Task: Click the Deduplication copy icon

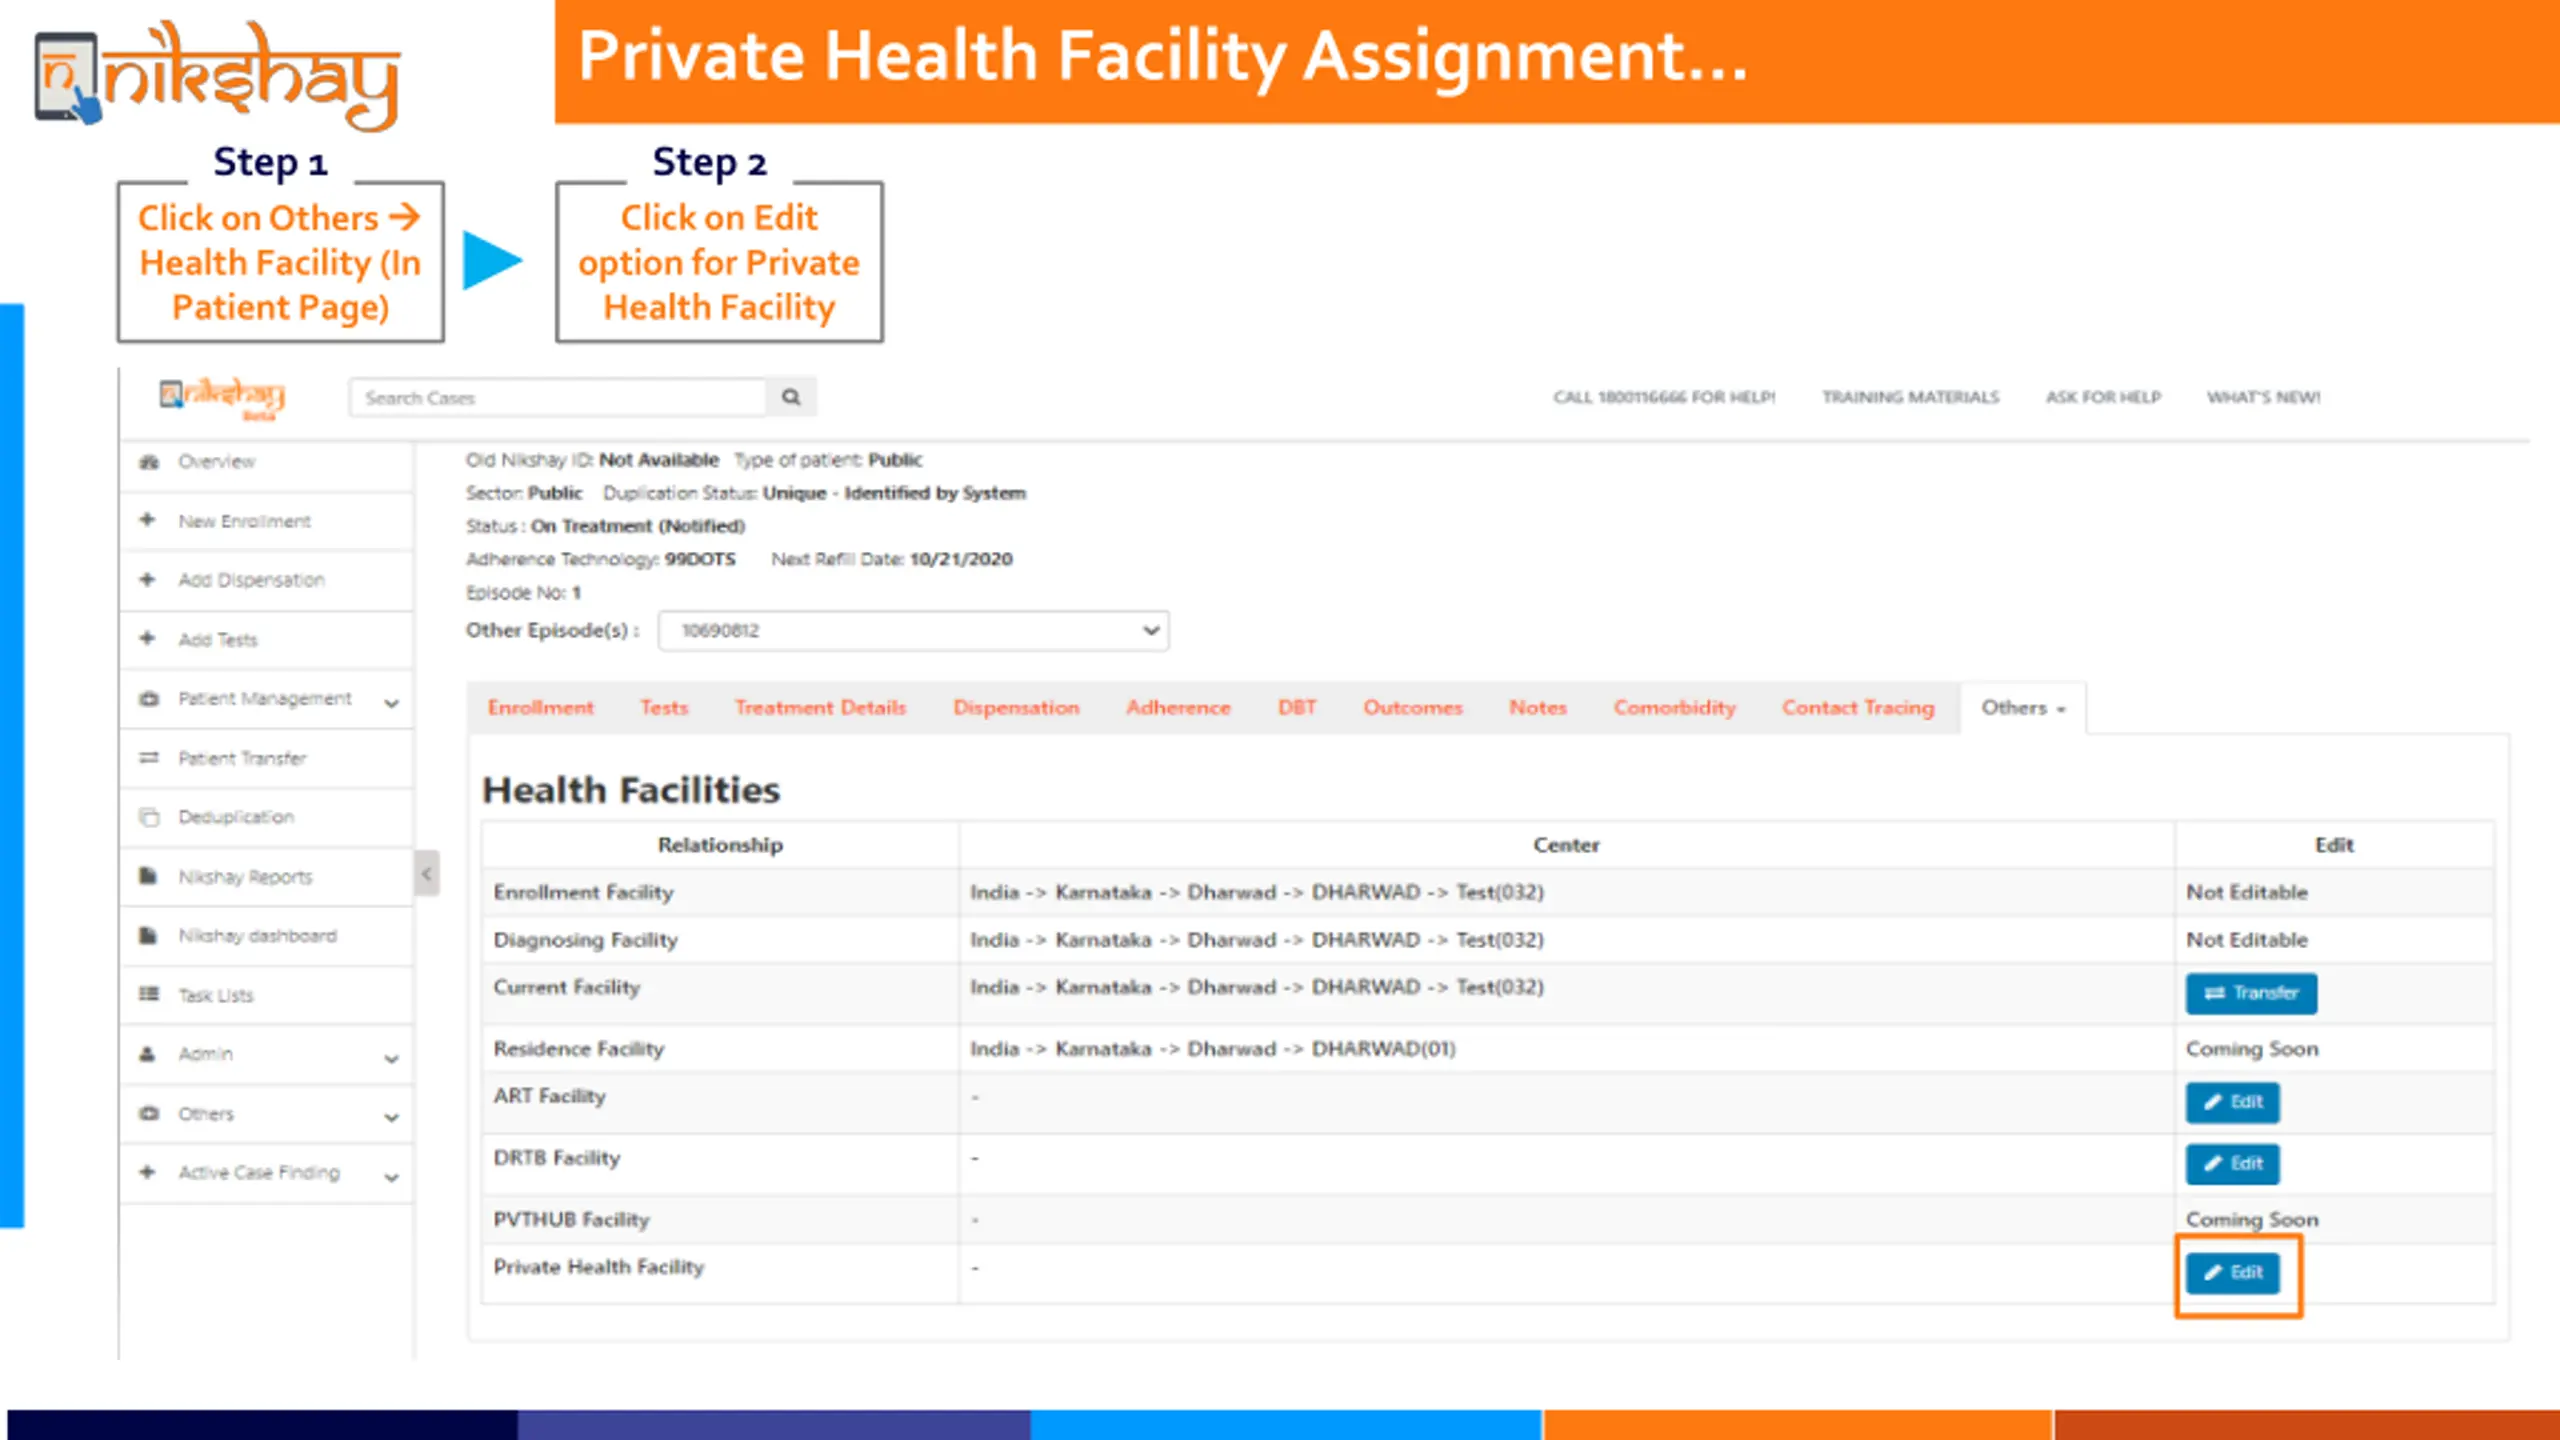Action: point(149,817)
